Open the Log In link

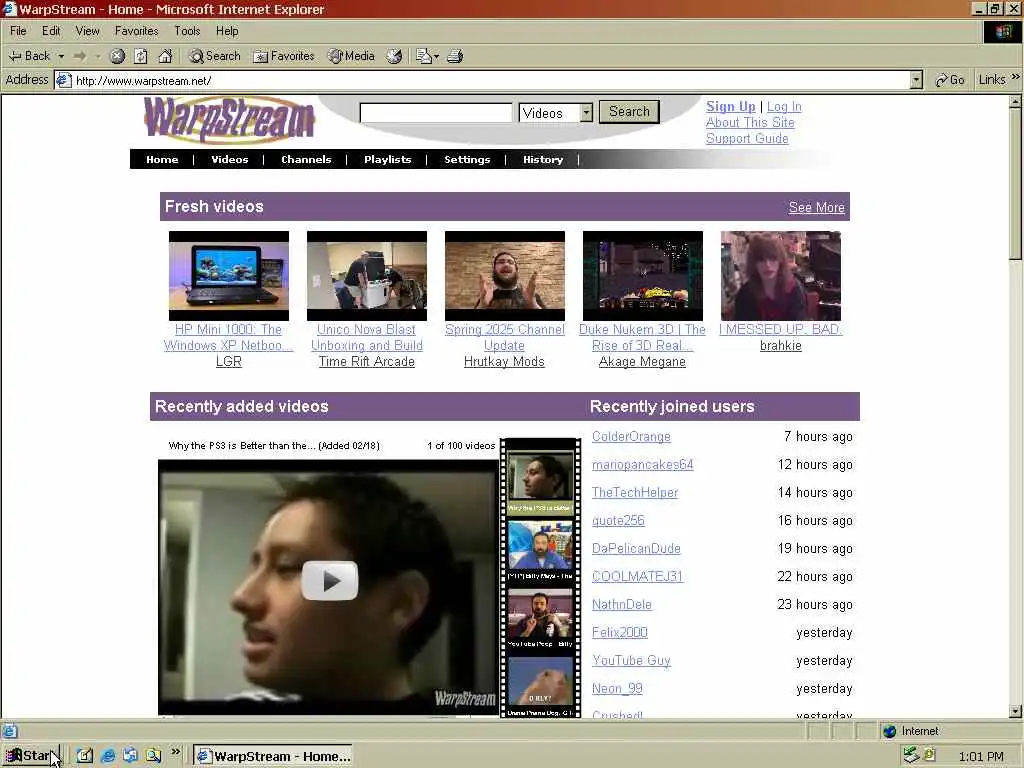pyautogui.click(x=784, y=106)
